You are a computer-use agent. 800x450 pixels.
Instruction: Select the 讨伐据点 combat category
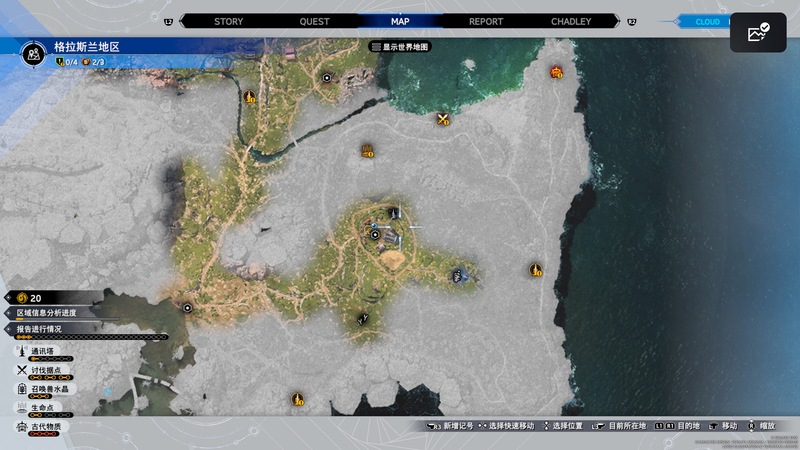45,371
